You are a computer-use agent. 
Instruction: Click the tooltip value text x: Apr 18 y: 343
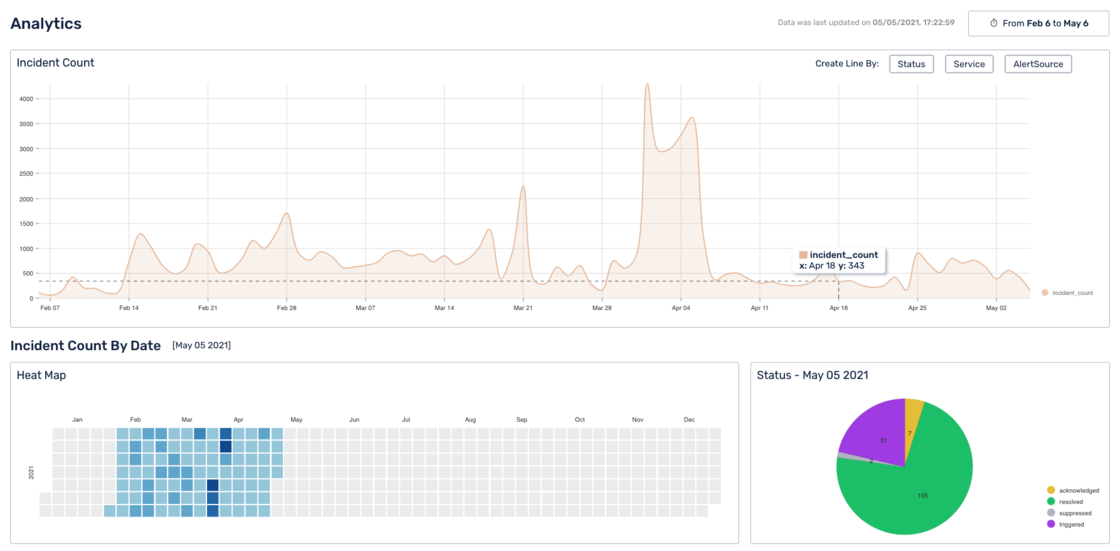[x=831, y=265]
